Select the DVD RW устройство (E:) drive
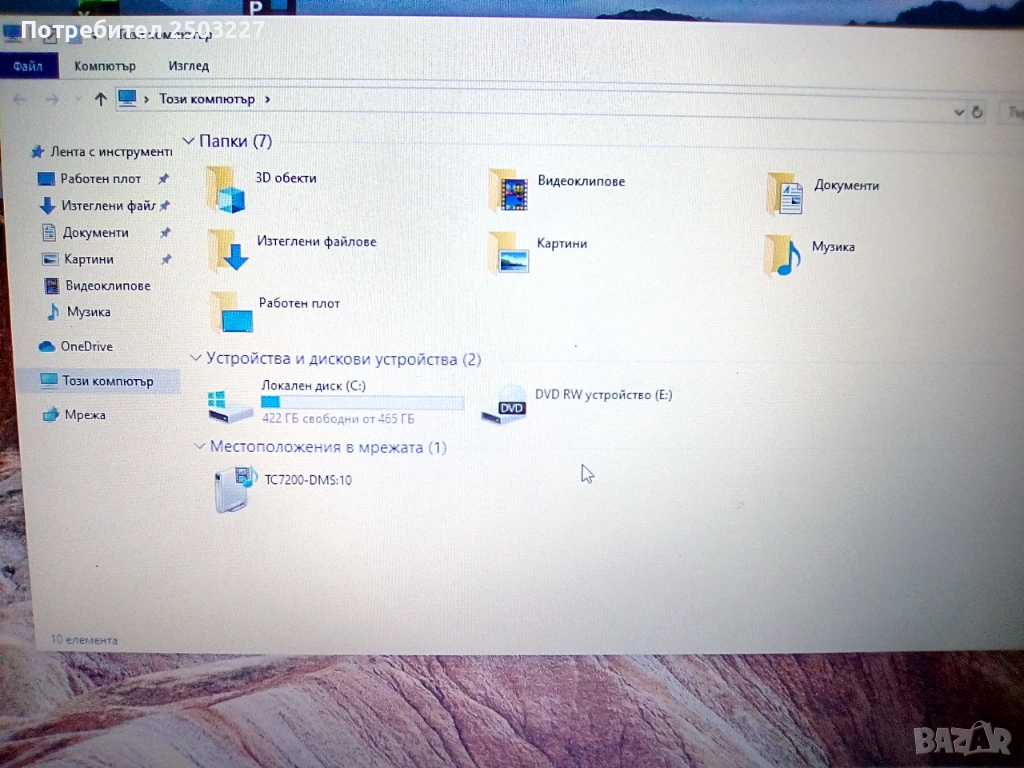1024x768 pixels. click(x=503, y=404)
